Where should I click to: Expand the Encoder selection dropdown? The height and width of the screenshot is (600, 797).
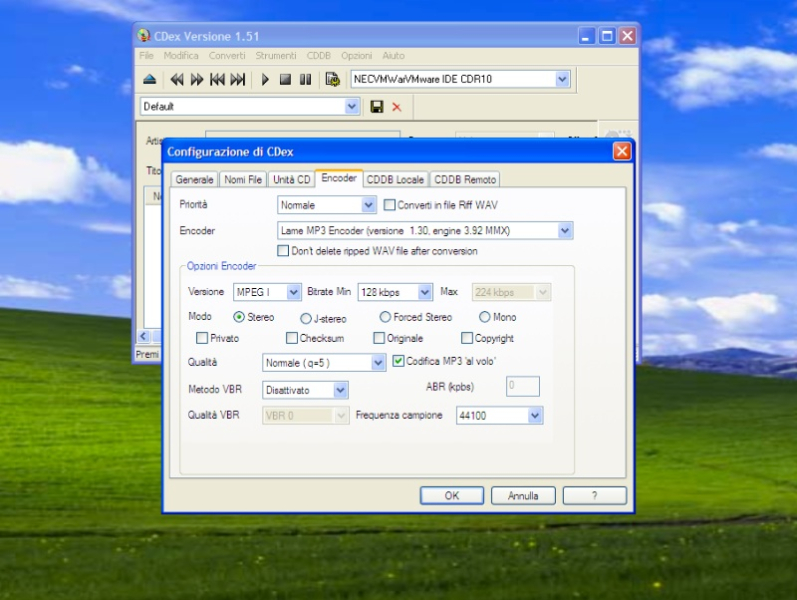coord(565,231)
